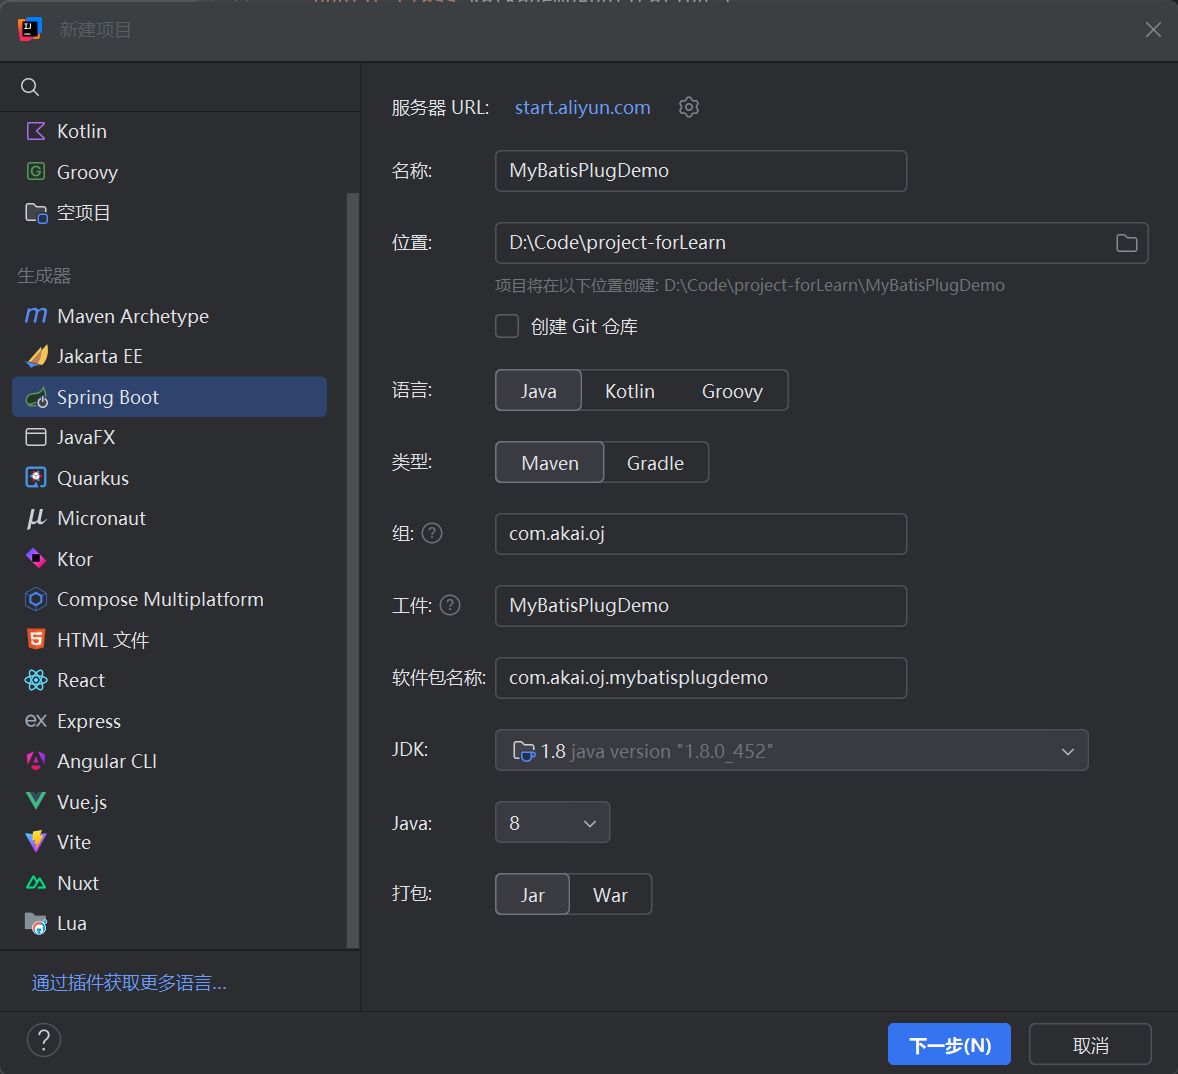Choose the Ktor generator icon
The height and width of the screenshot is (1074, 1178).
pos(36,559)
